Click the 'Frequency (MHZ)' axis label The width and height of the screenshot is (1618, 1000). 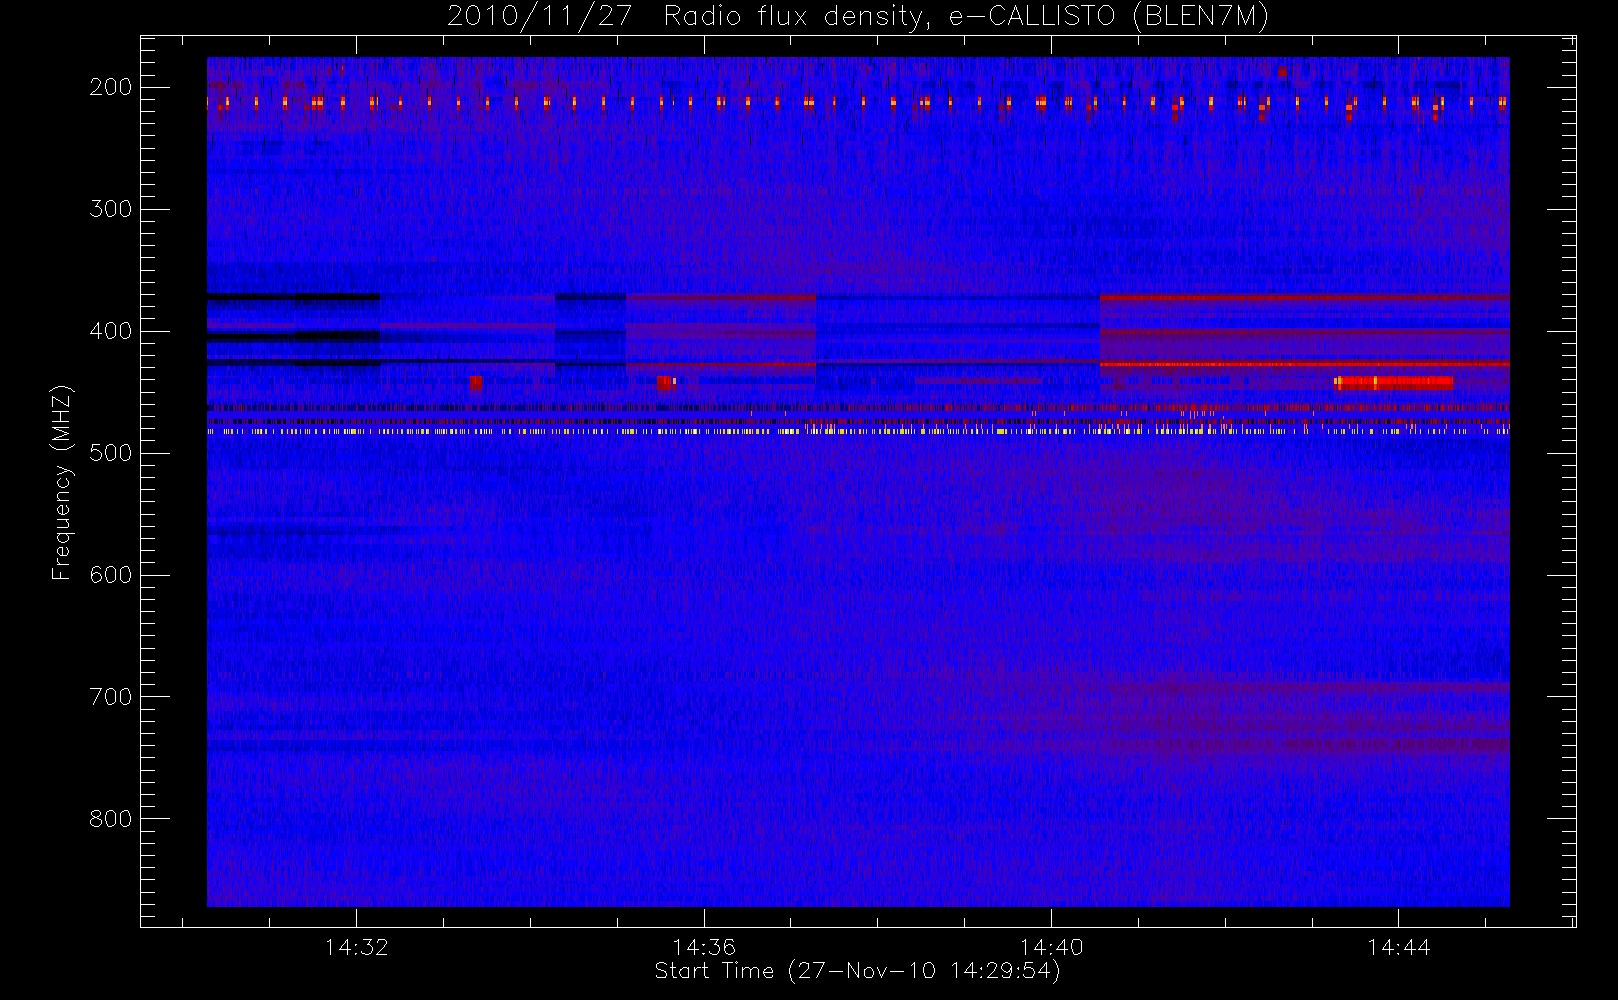tap(62, 482)
